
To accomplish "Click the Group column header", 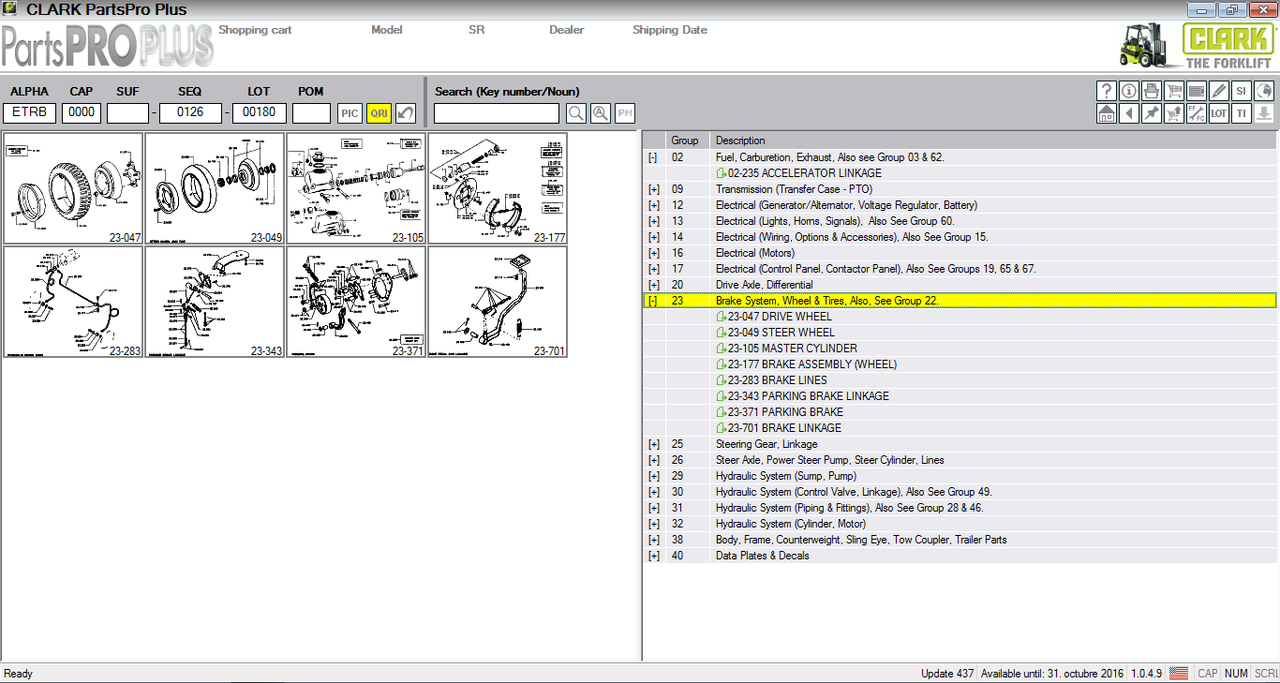I will (686, 141).
